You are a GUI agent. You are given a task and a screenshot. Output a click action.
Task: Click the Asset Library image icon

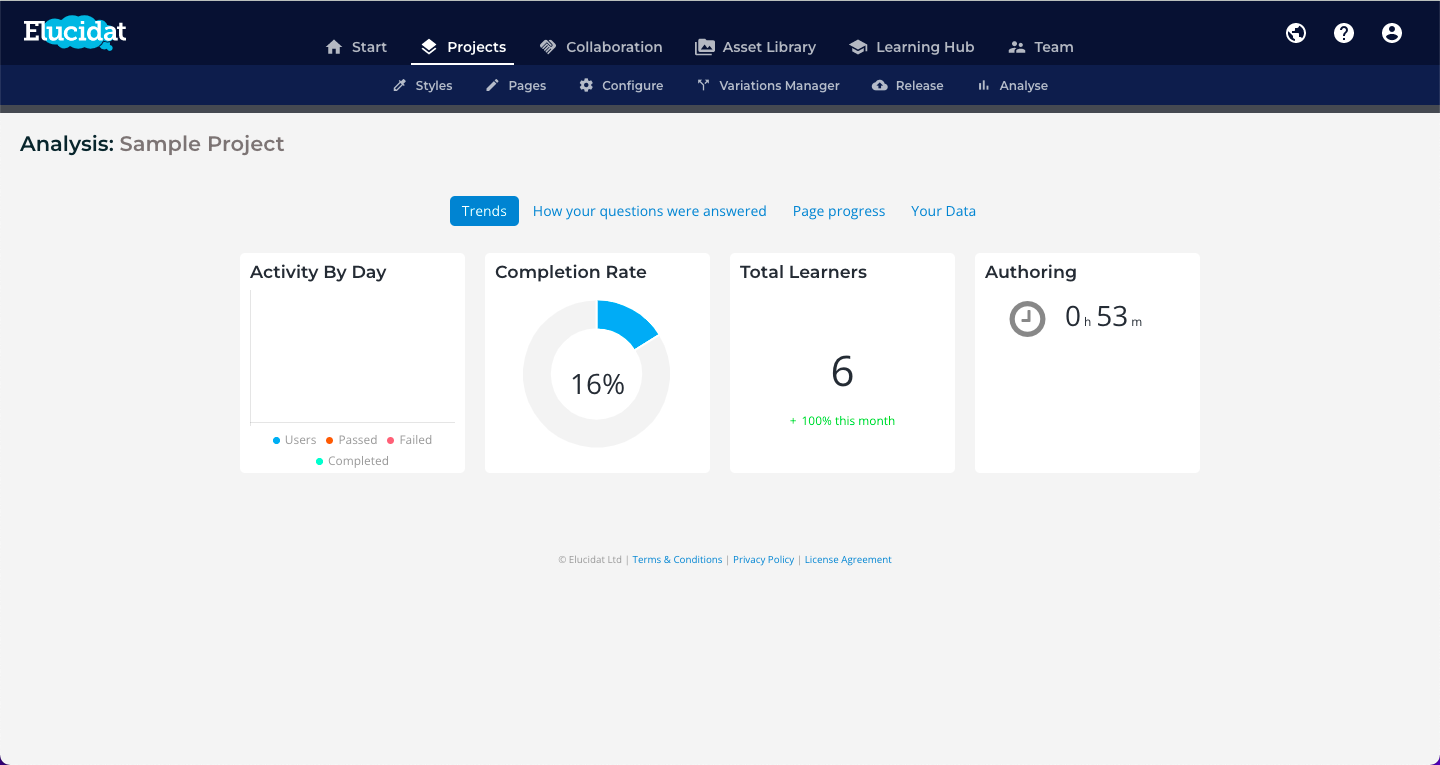coord(705,47)
